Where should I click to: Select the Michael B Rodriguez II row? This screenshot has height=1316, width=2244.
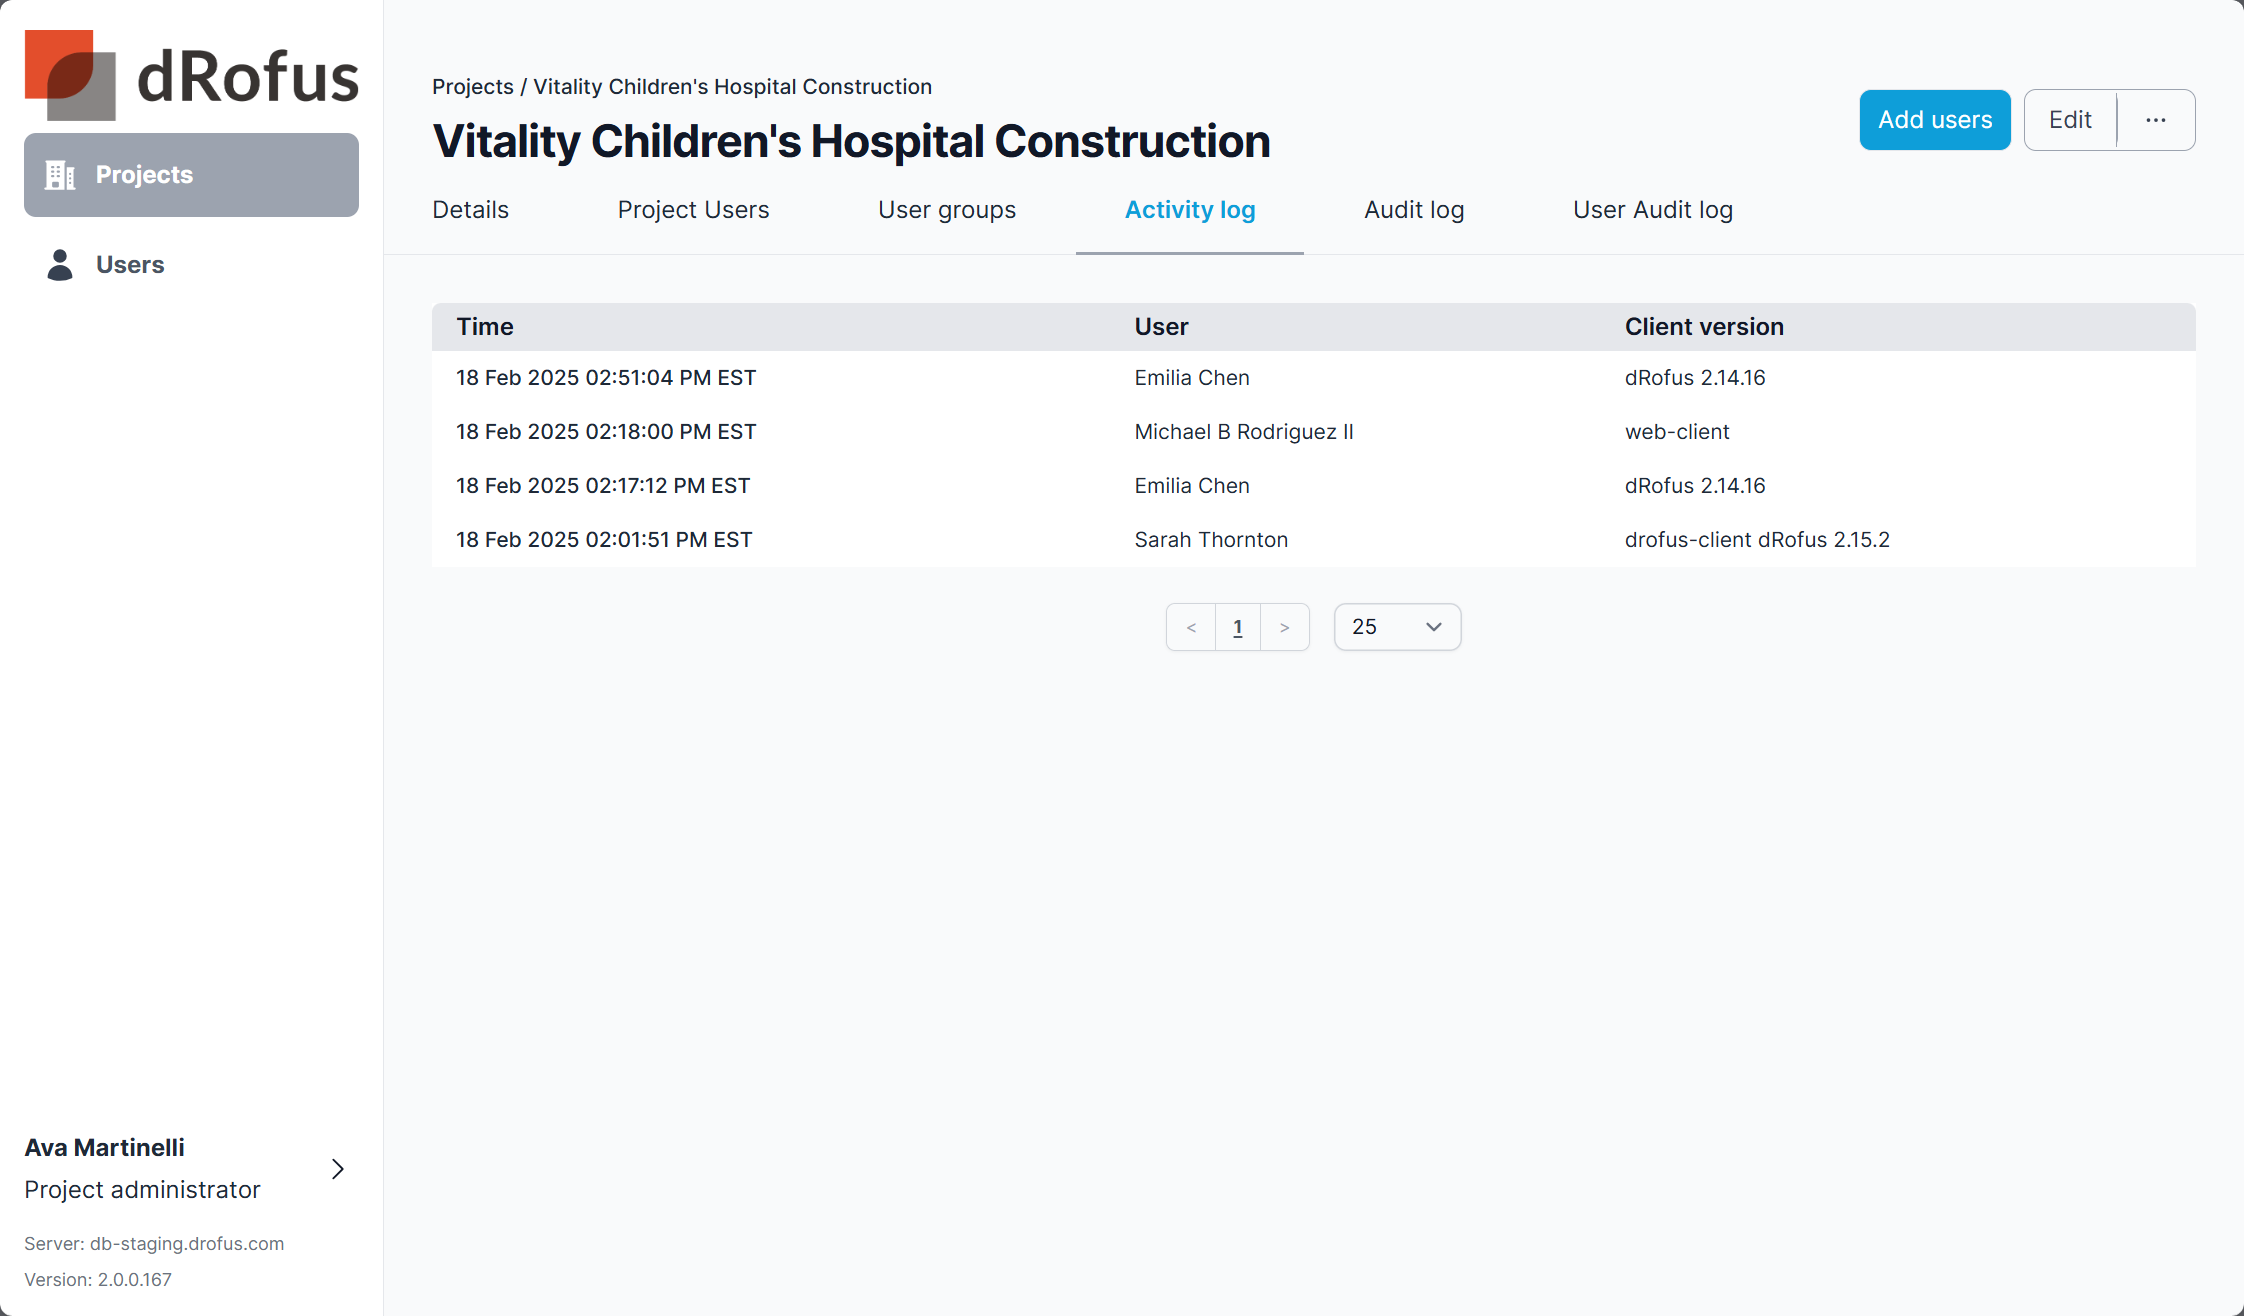click(x=1243, y=432)
